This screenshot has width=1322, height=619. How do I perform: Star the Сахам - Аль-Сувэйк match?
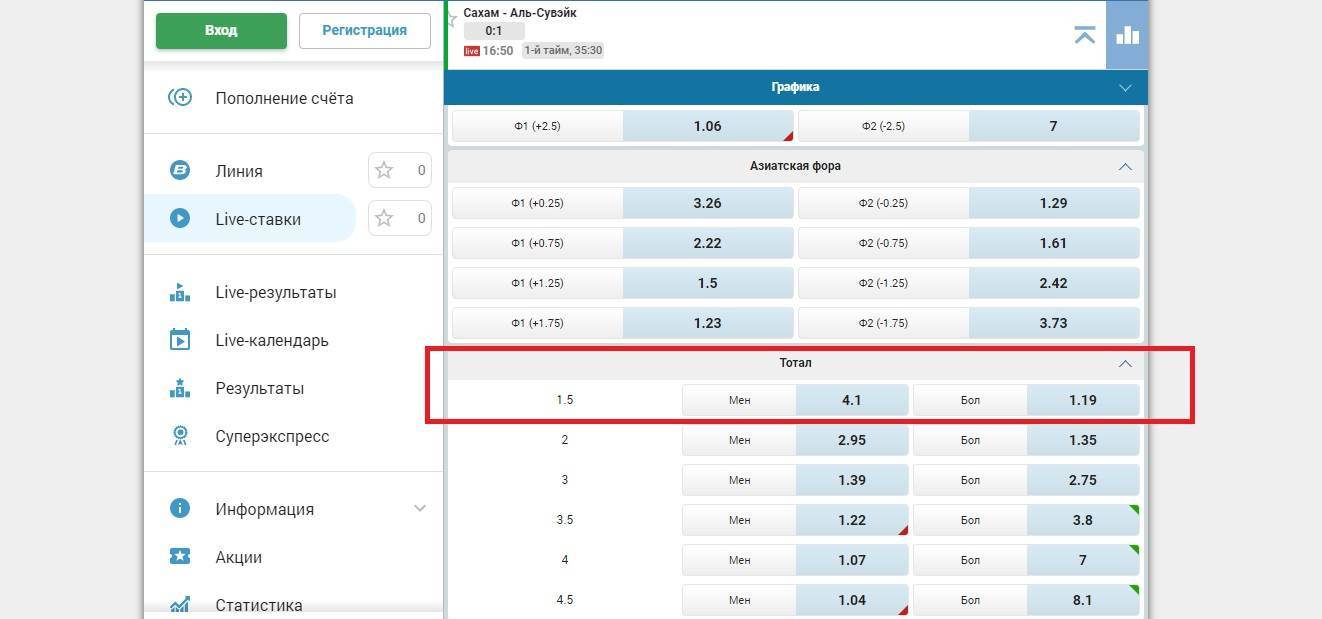[452, 19]
